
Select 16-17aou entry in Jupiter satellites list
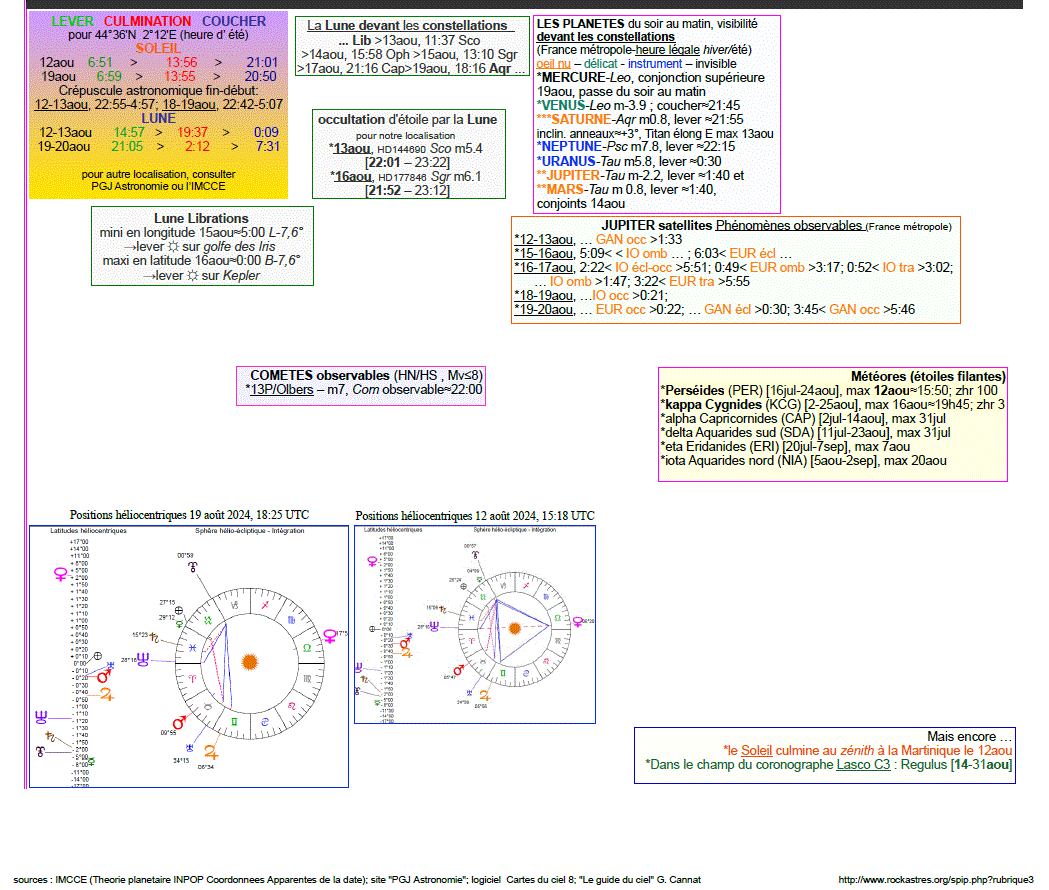[543, 268]
